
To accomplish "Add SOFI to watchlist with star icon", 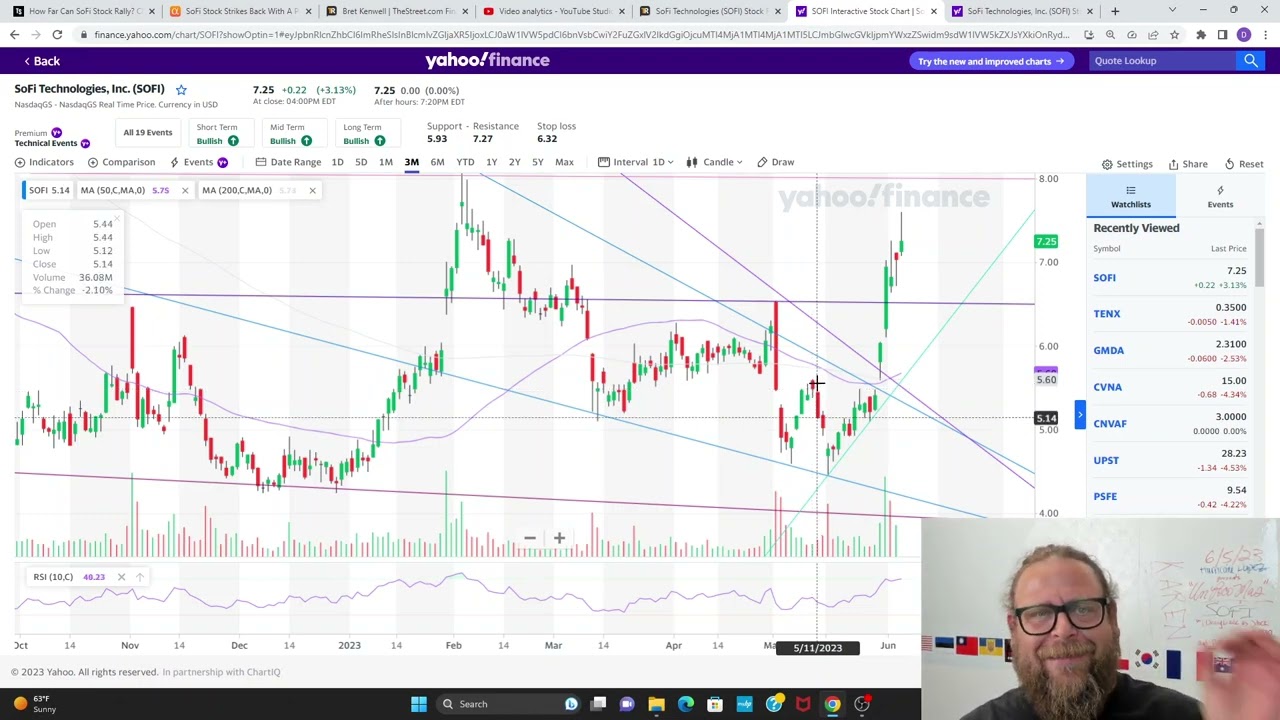I will click(x=181, y=90).
